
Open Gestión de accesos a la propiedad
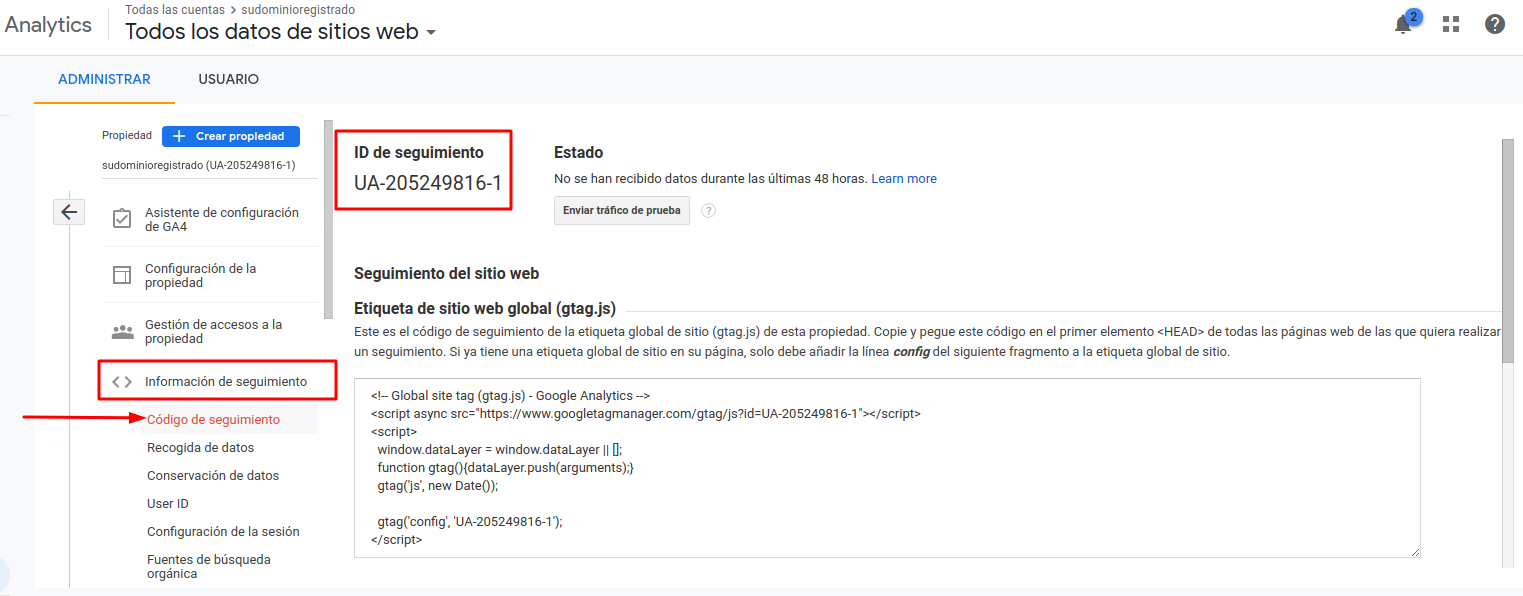pos(210,331)
